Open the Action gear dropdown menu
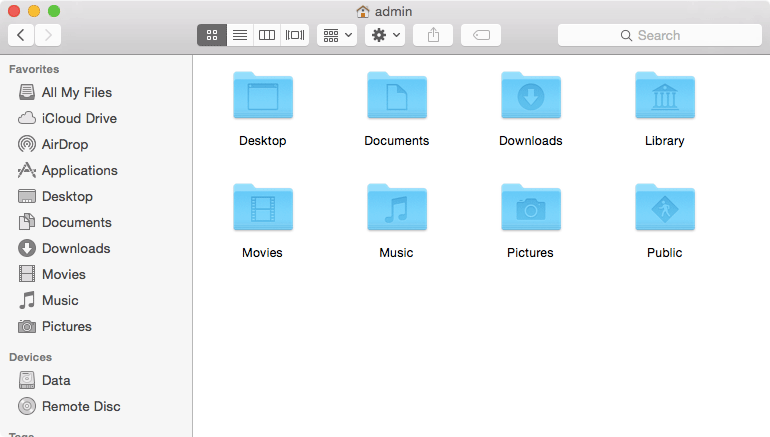 click(385, 35)
